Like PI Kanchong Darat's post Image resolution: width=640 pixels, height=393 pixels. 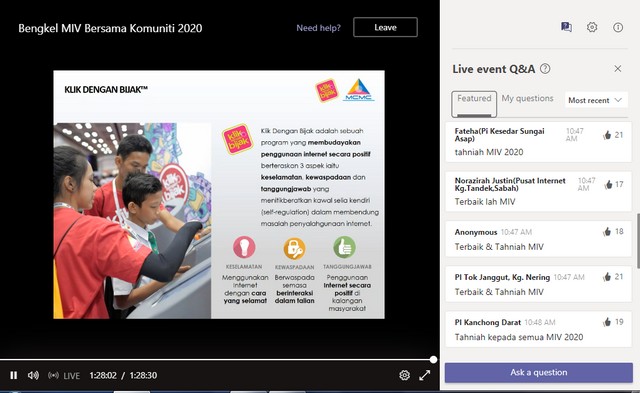(x=607, y=322)
